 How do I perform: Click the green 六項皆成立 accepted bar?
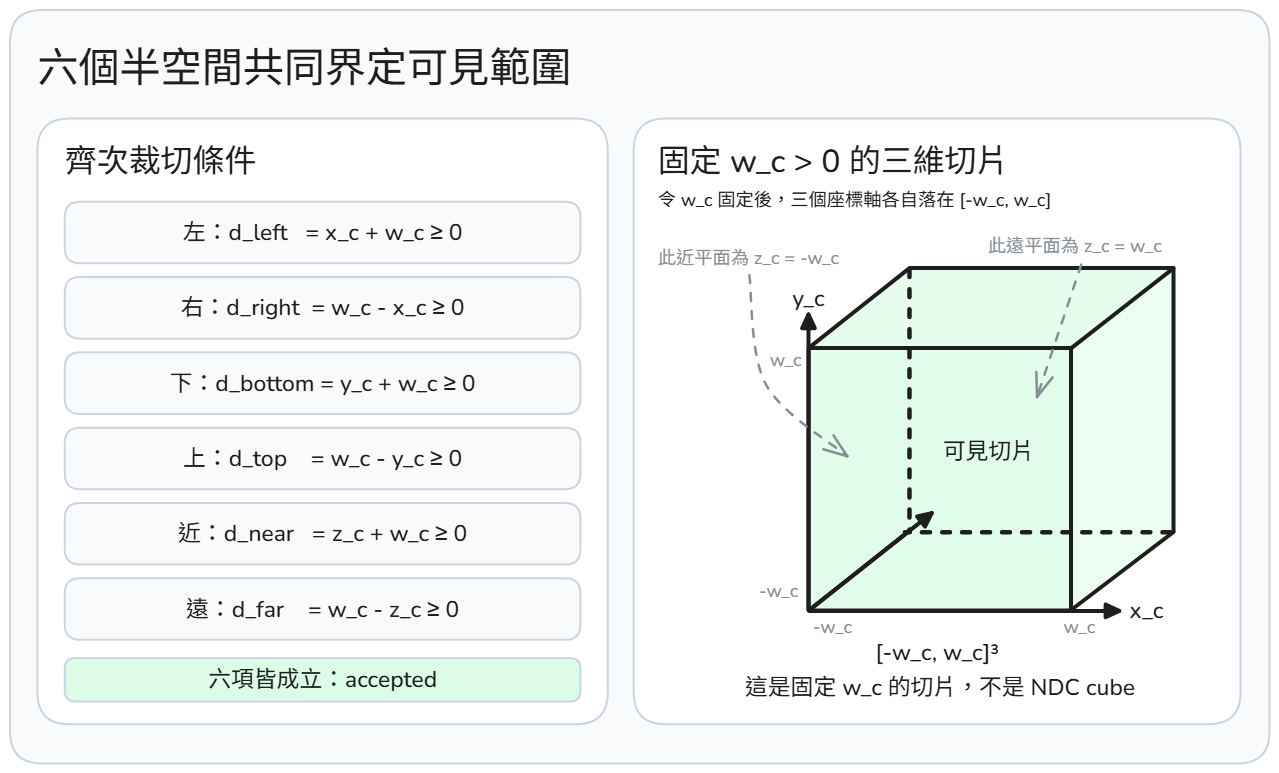(x=322, y=679)
